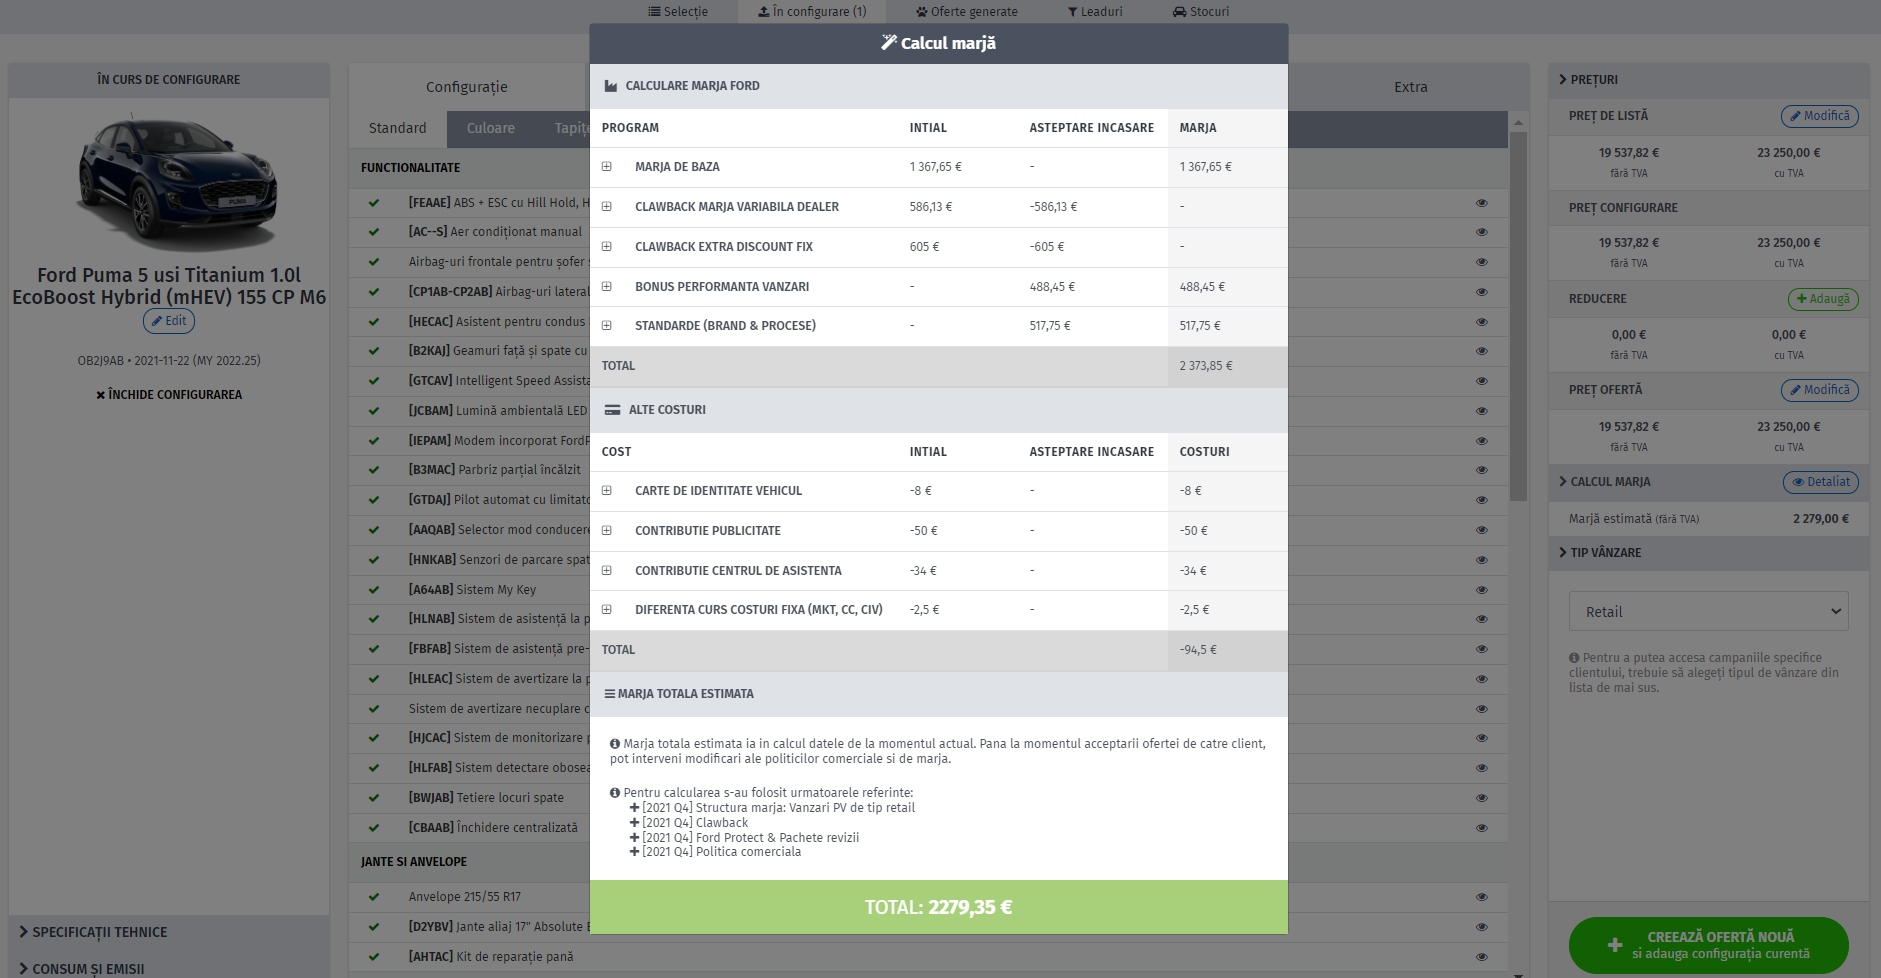Open the Leaduri tab
1881x978 pixels.
[x=1095, y=12]
